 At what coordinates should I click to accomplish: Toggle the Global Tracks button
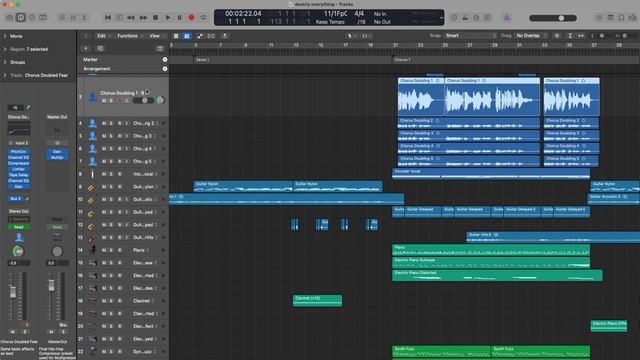[160, 49]
